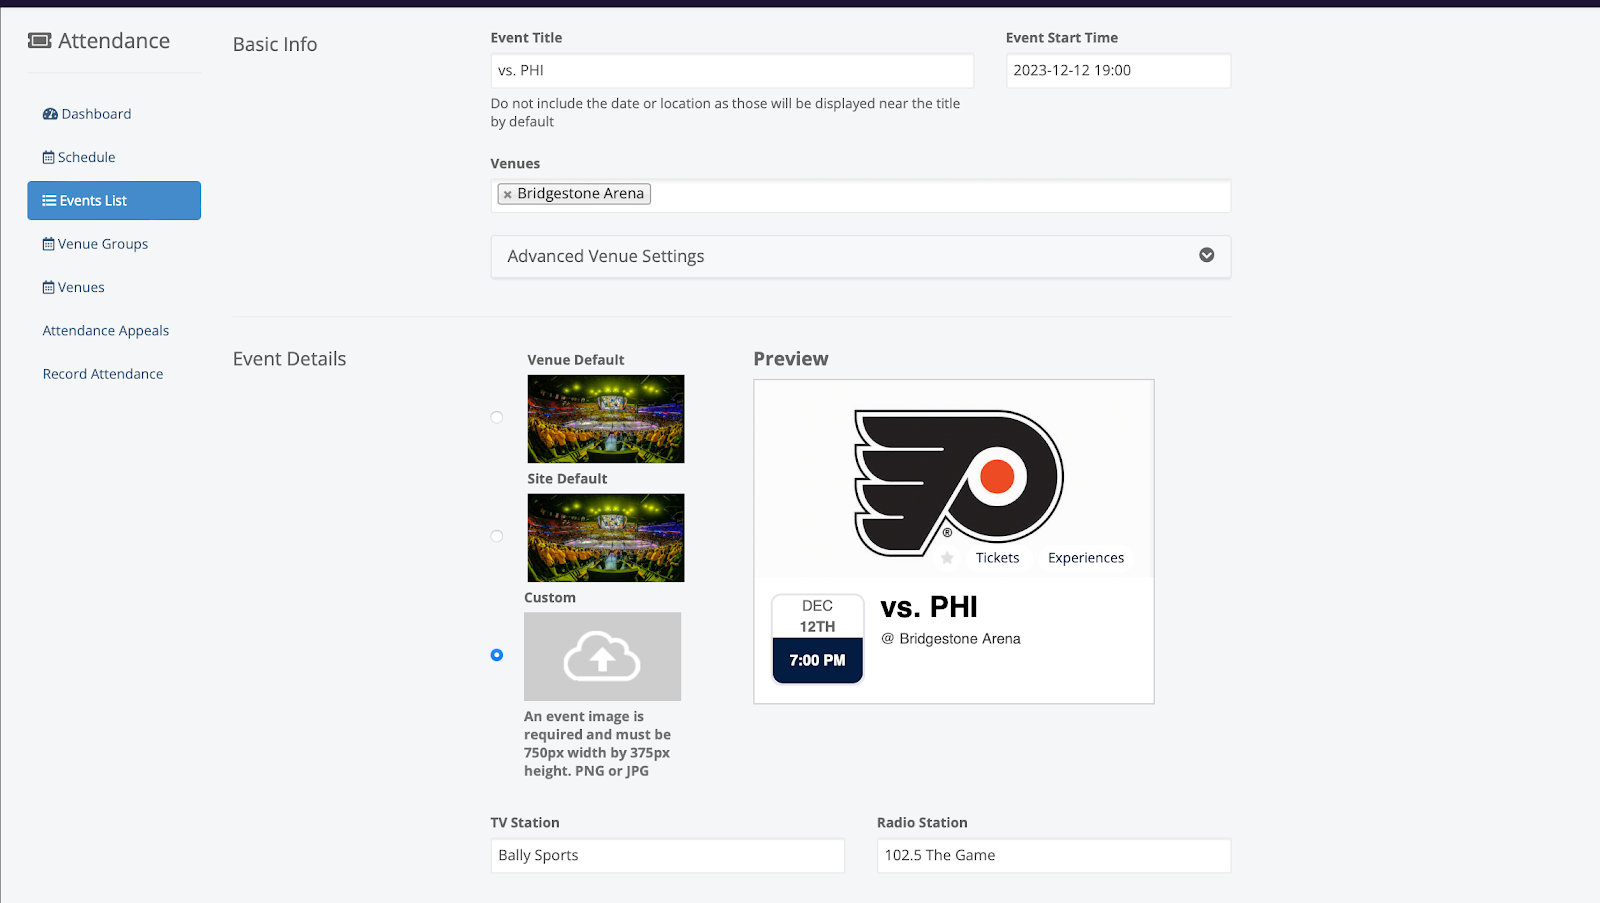Viewport: 1600px width, 903px height.
Task: Select the Venue Default image radio button
Action: coord(497,417)
